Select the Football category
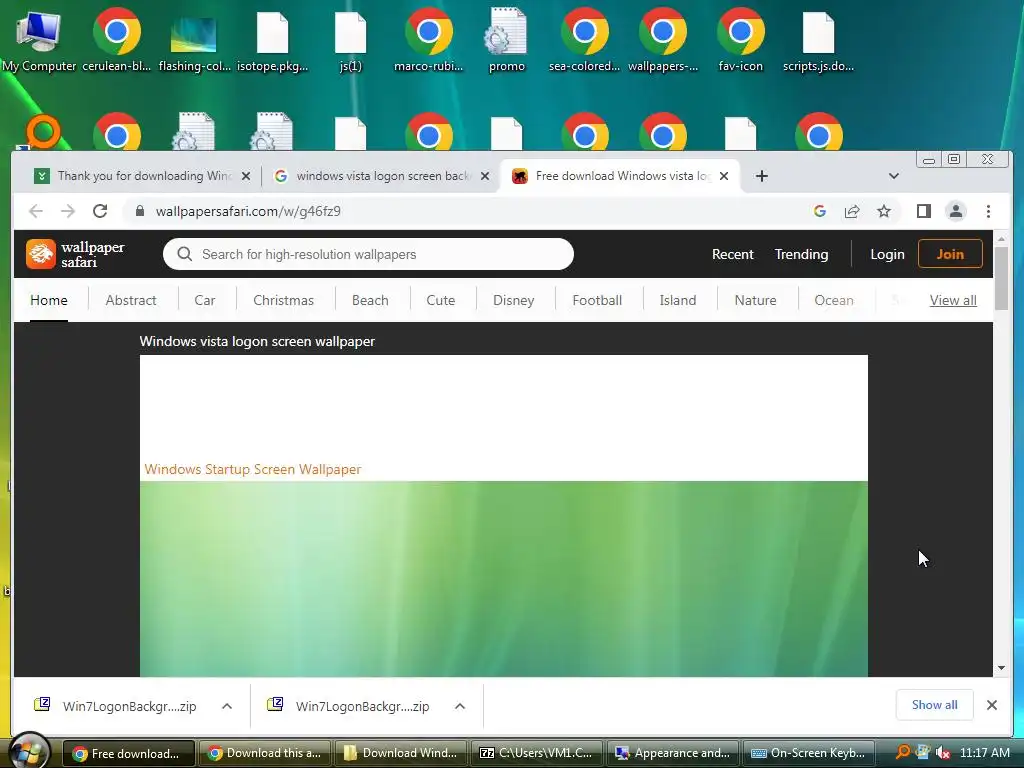This screenshot has width=1024, height=768. click(x=597, y=300)
